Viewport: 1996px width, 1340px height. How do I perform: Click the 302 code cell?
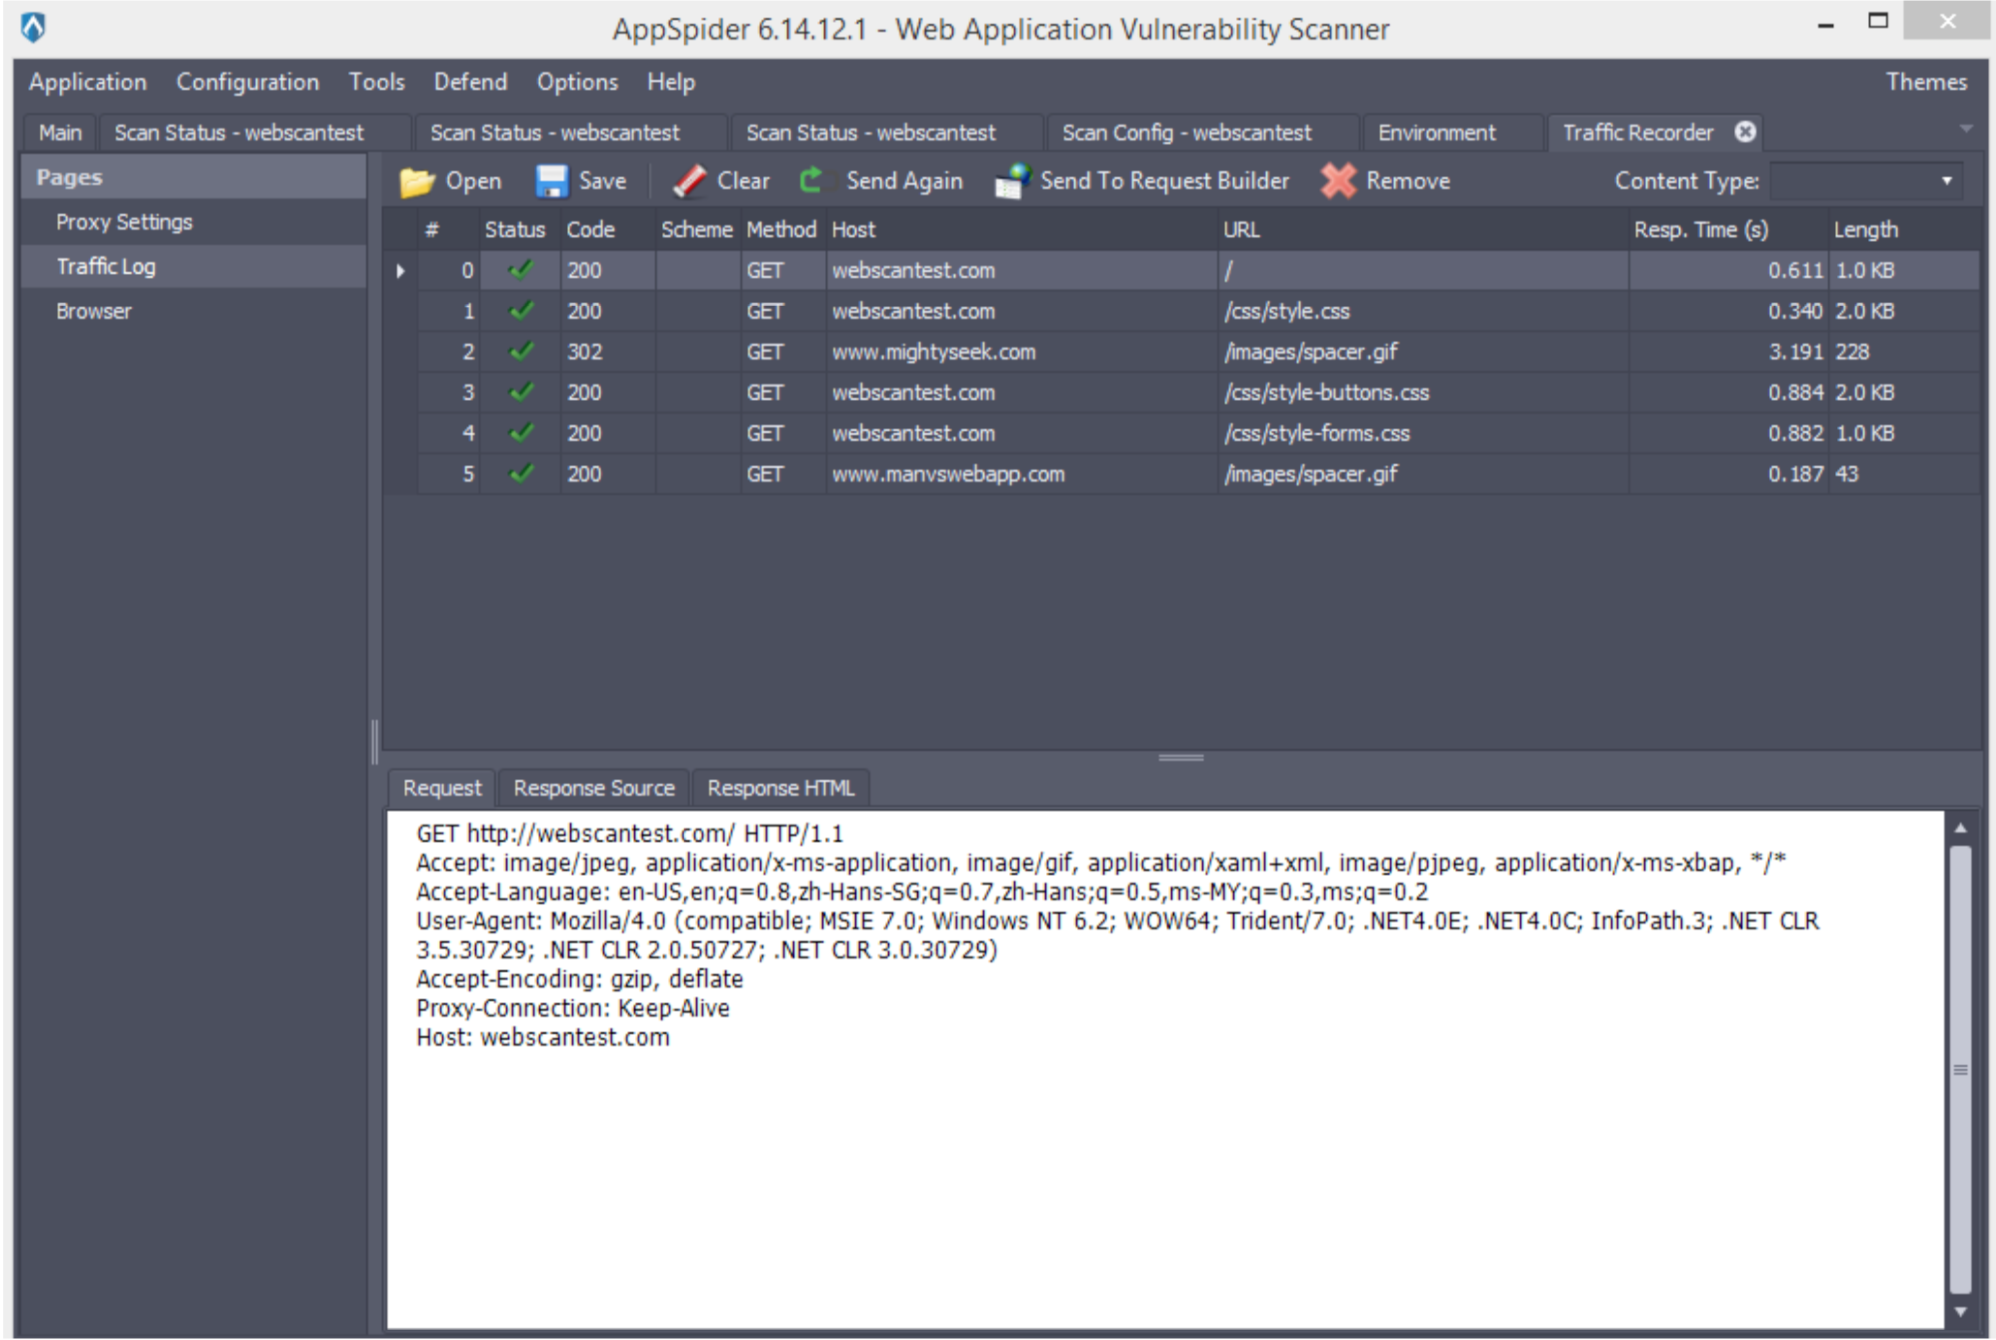tap(608, 352)
